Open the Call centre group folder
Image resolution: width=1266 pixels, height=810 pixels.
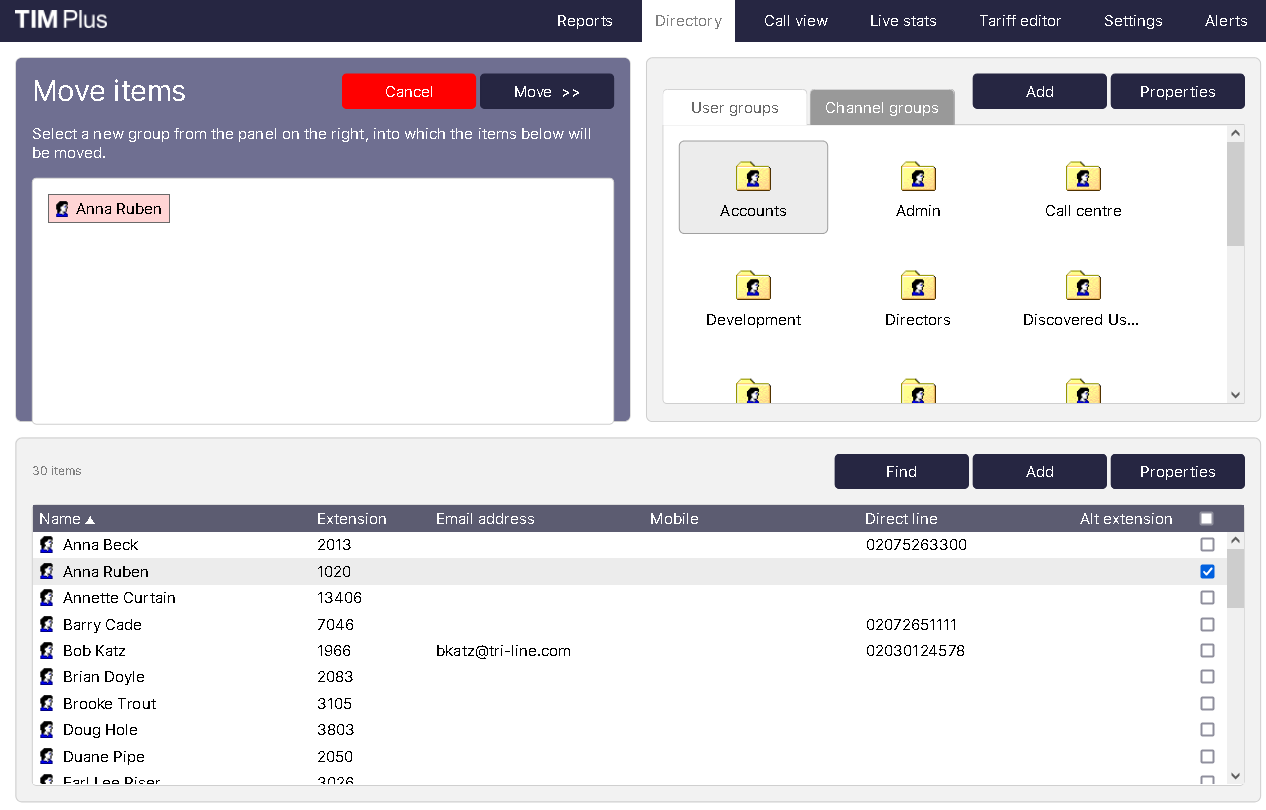(x=1083, y=188)
